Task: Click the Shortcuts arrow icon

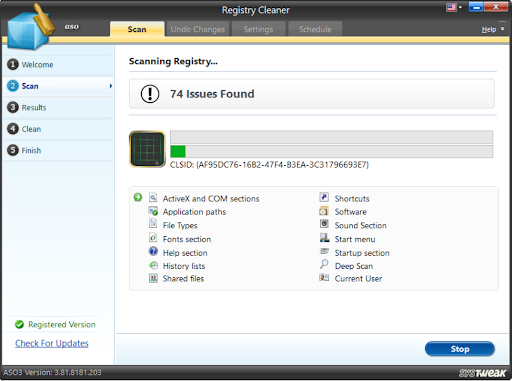Action: point(324,197)
